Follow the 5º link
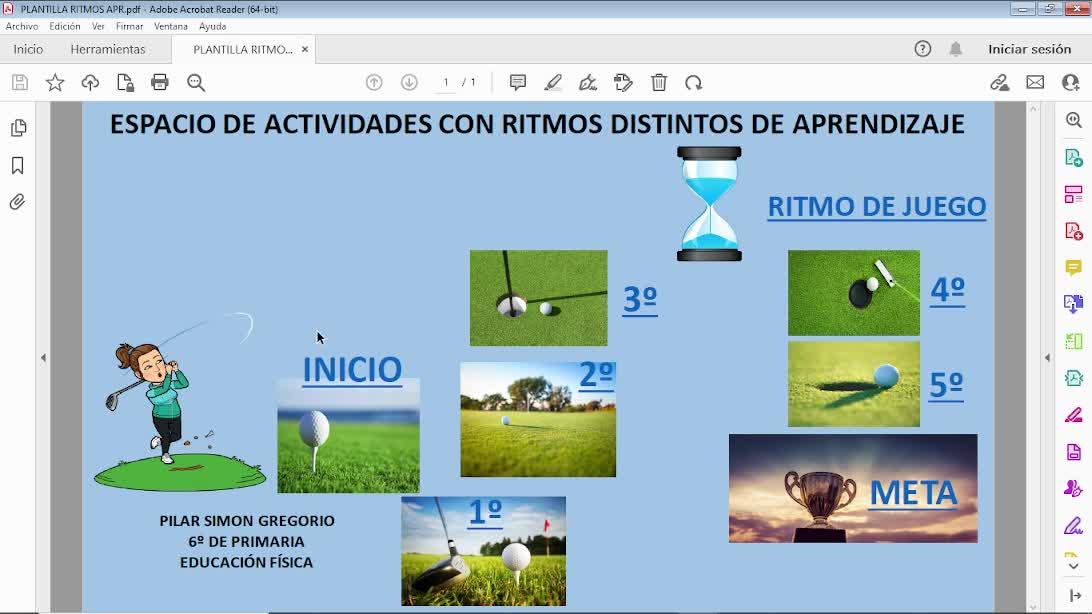This screenshot has height=614, width=1092. tap(946, 384)
